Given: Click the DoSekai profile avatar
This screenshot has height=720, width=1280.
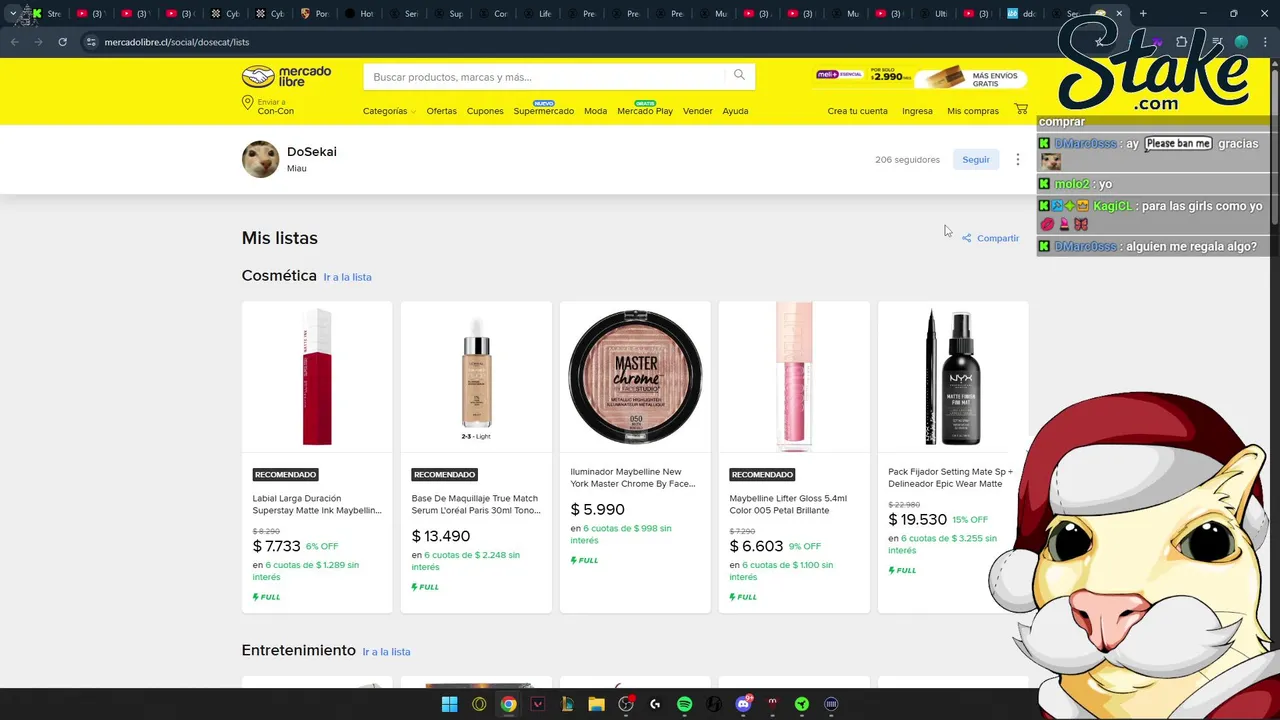Looking at the screenshot, I should [x=260, y=159].
